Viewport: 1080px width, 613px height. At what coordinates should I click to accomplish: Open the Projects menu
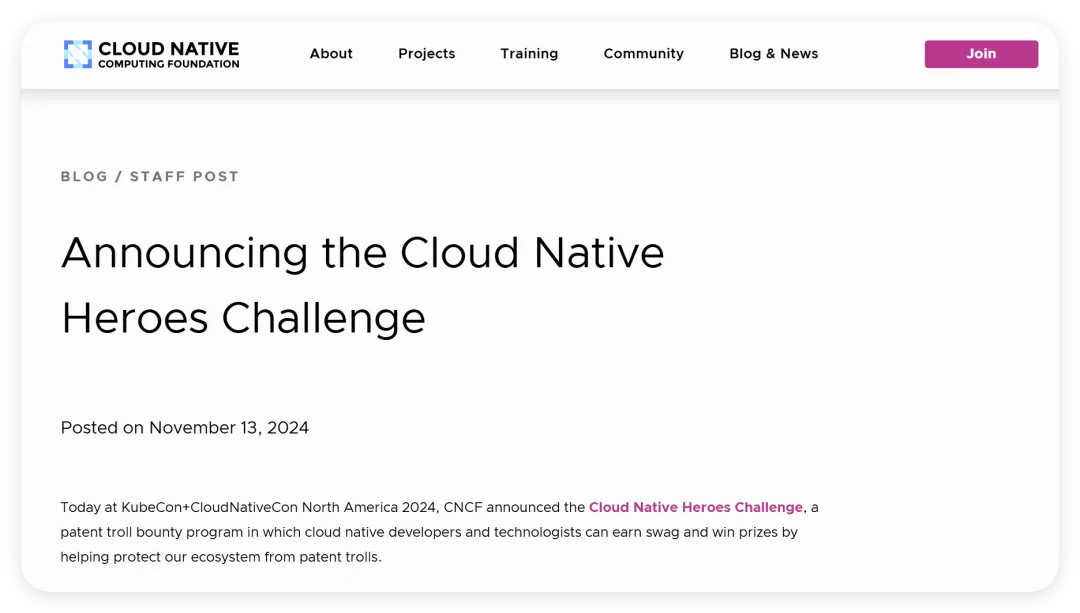pyautogui.click(x=426, y=54)
